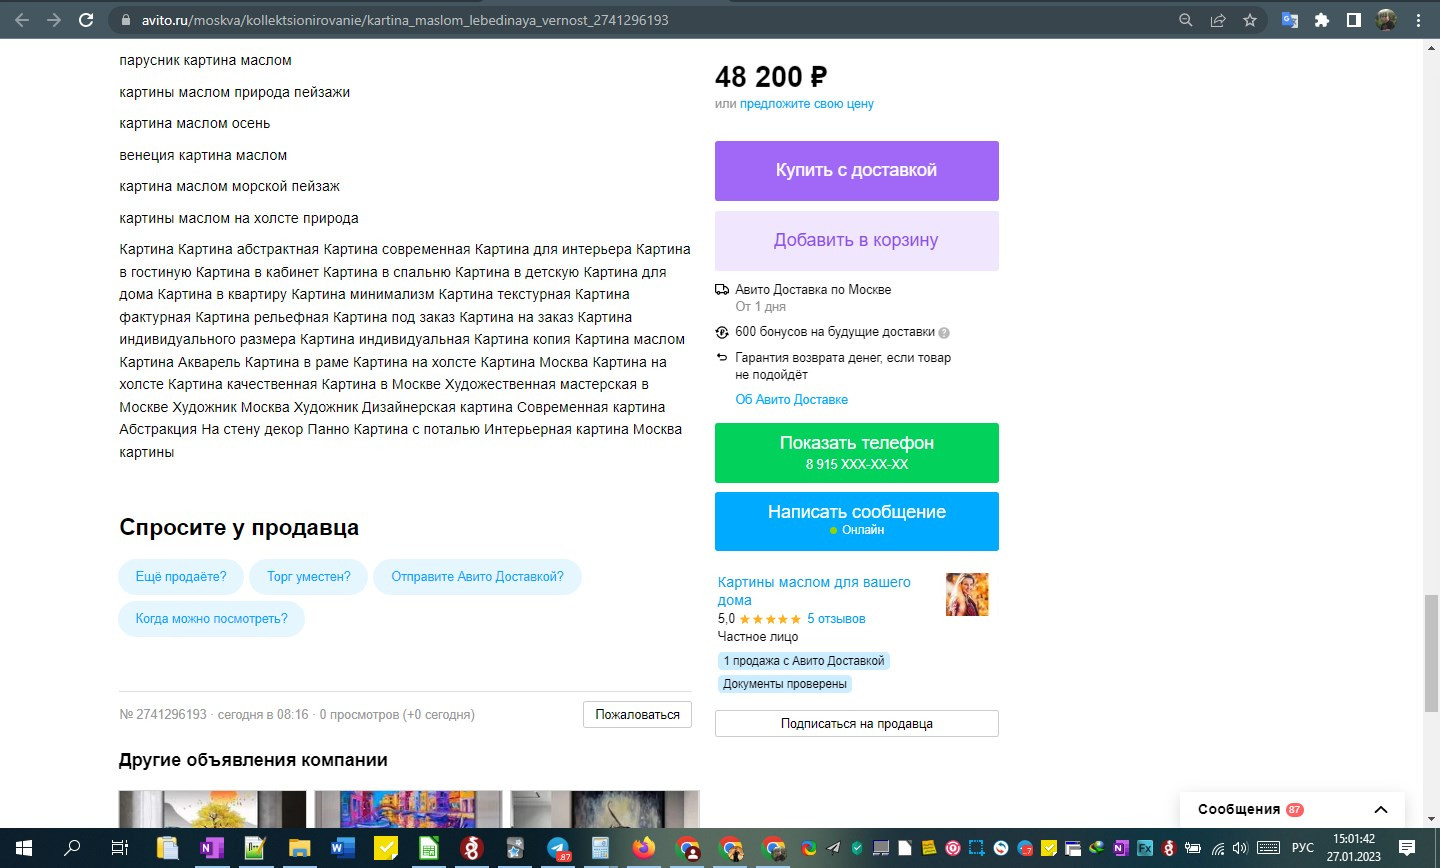Show the seller's phone number

coord(857,453)
